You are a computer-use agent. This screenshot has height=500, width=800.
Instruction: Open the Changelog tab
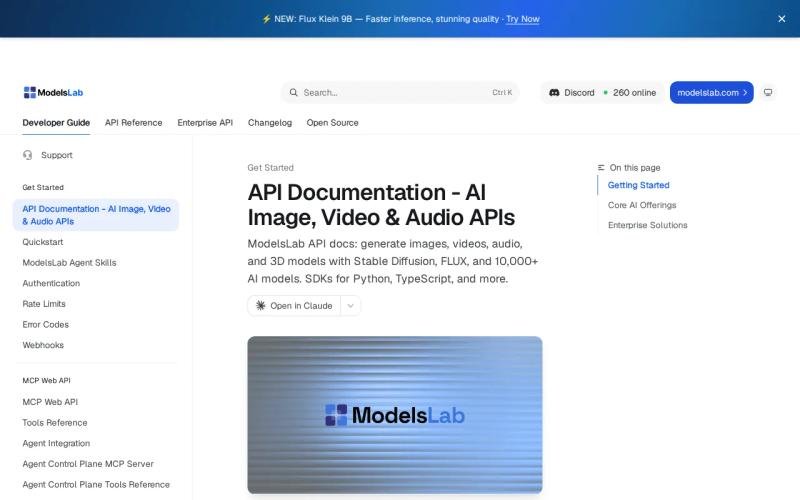(270, 123)
